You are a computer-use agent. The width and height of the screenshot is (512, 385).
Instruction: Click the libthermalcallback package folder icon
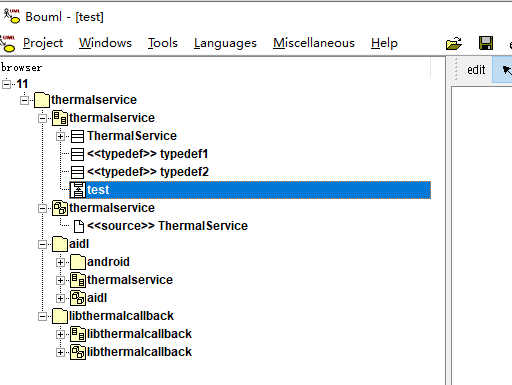click(60, 316)
